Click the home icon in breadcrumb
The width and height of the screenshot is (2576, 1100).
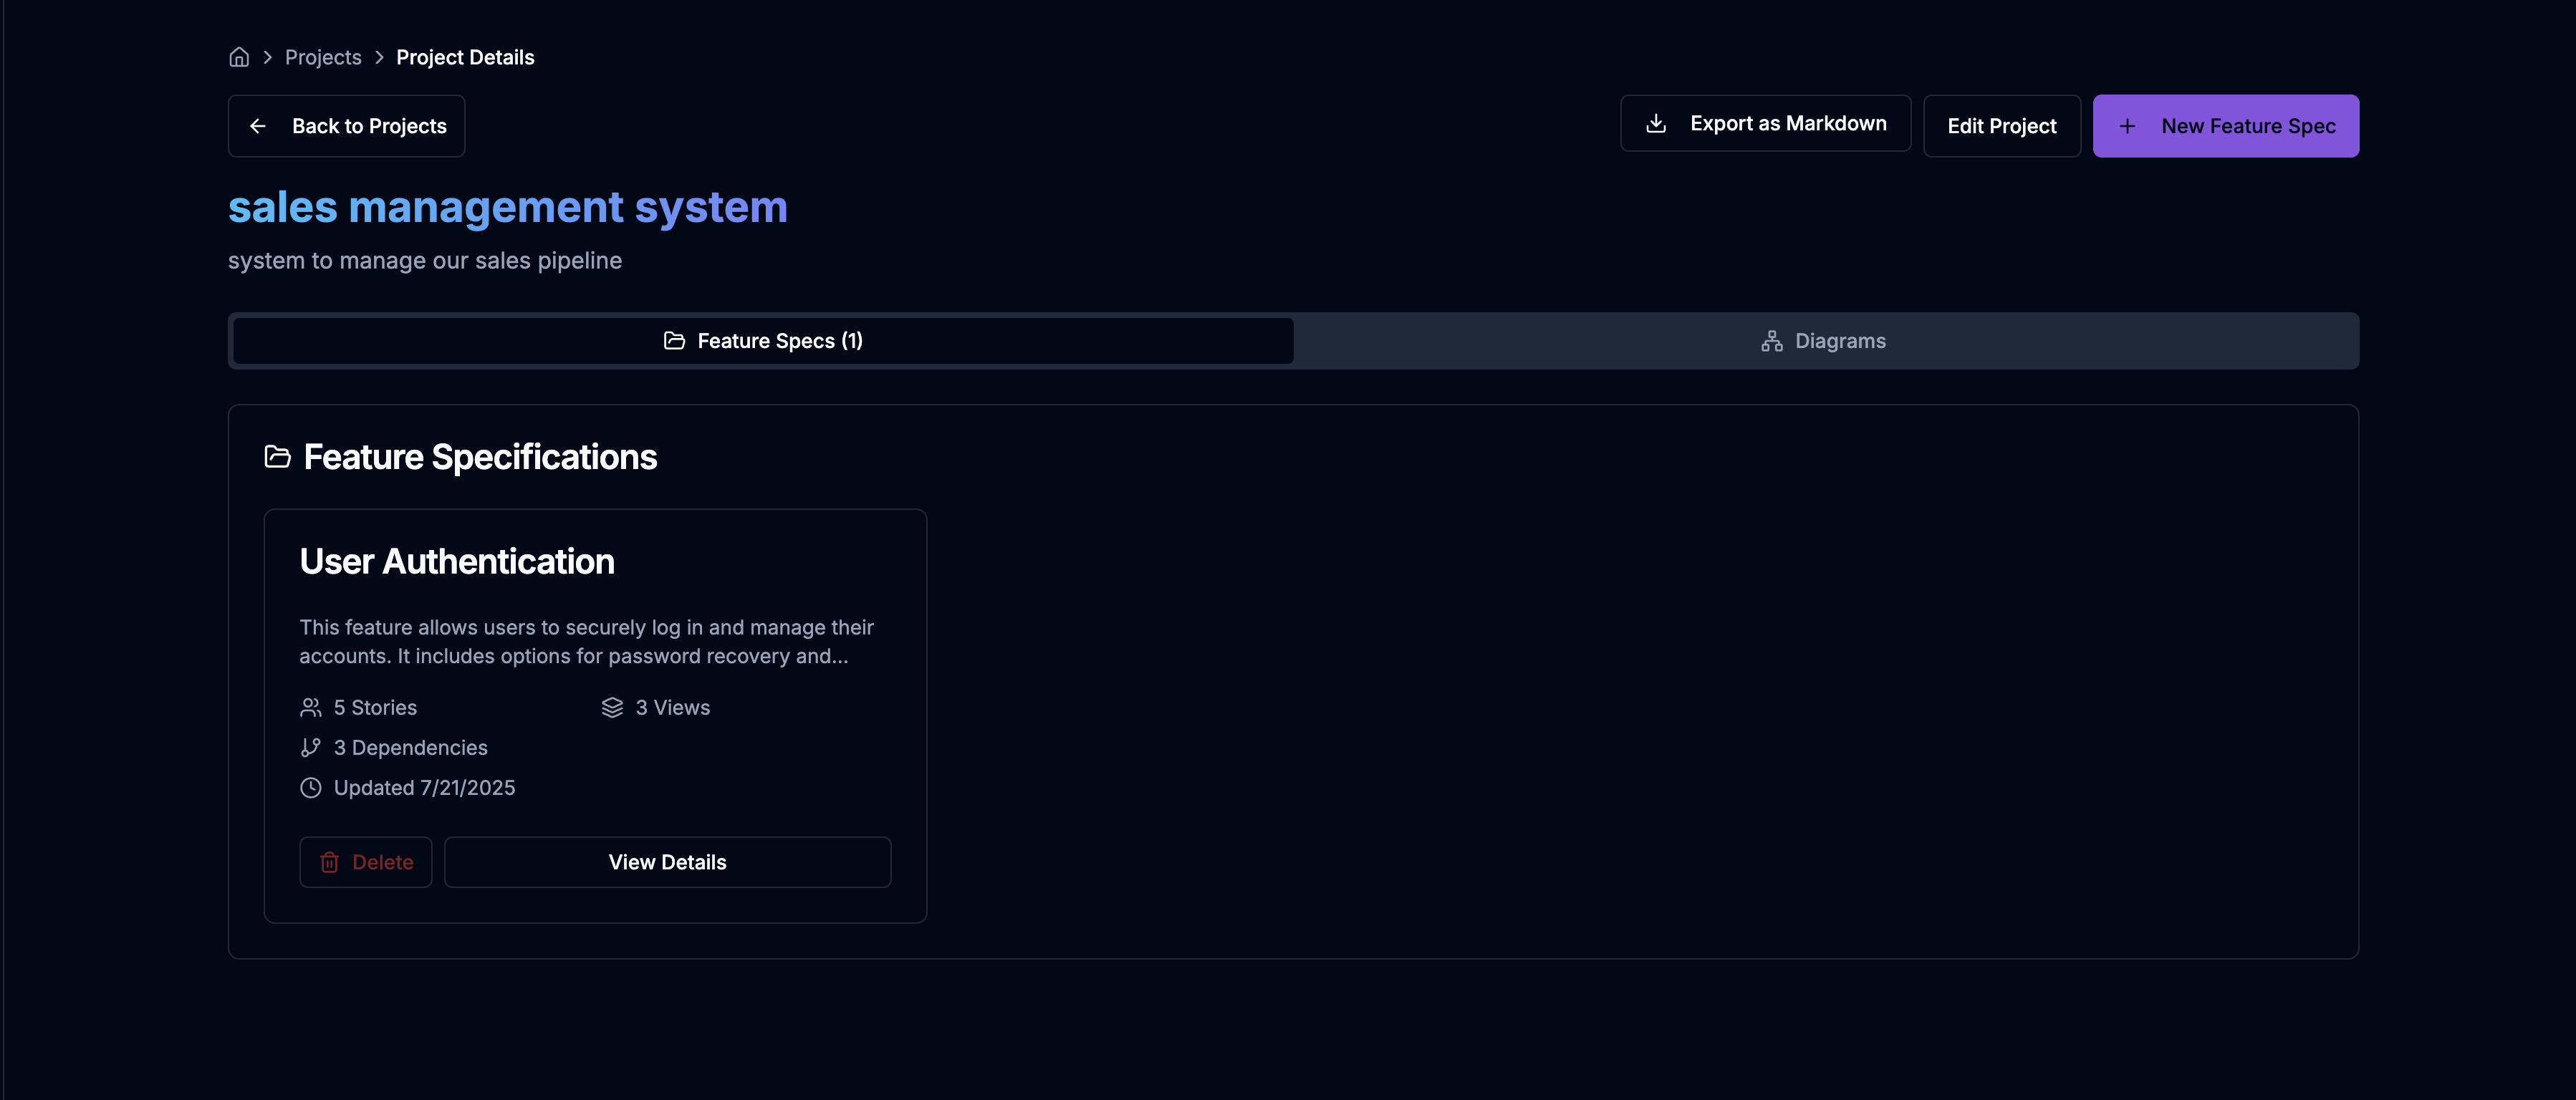239,57
